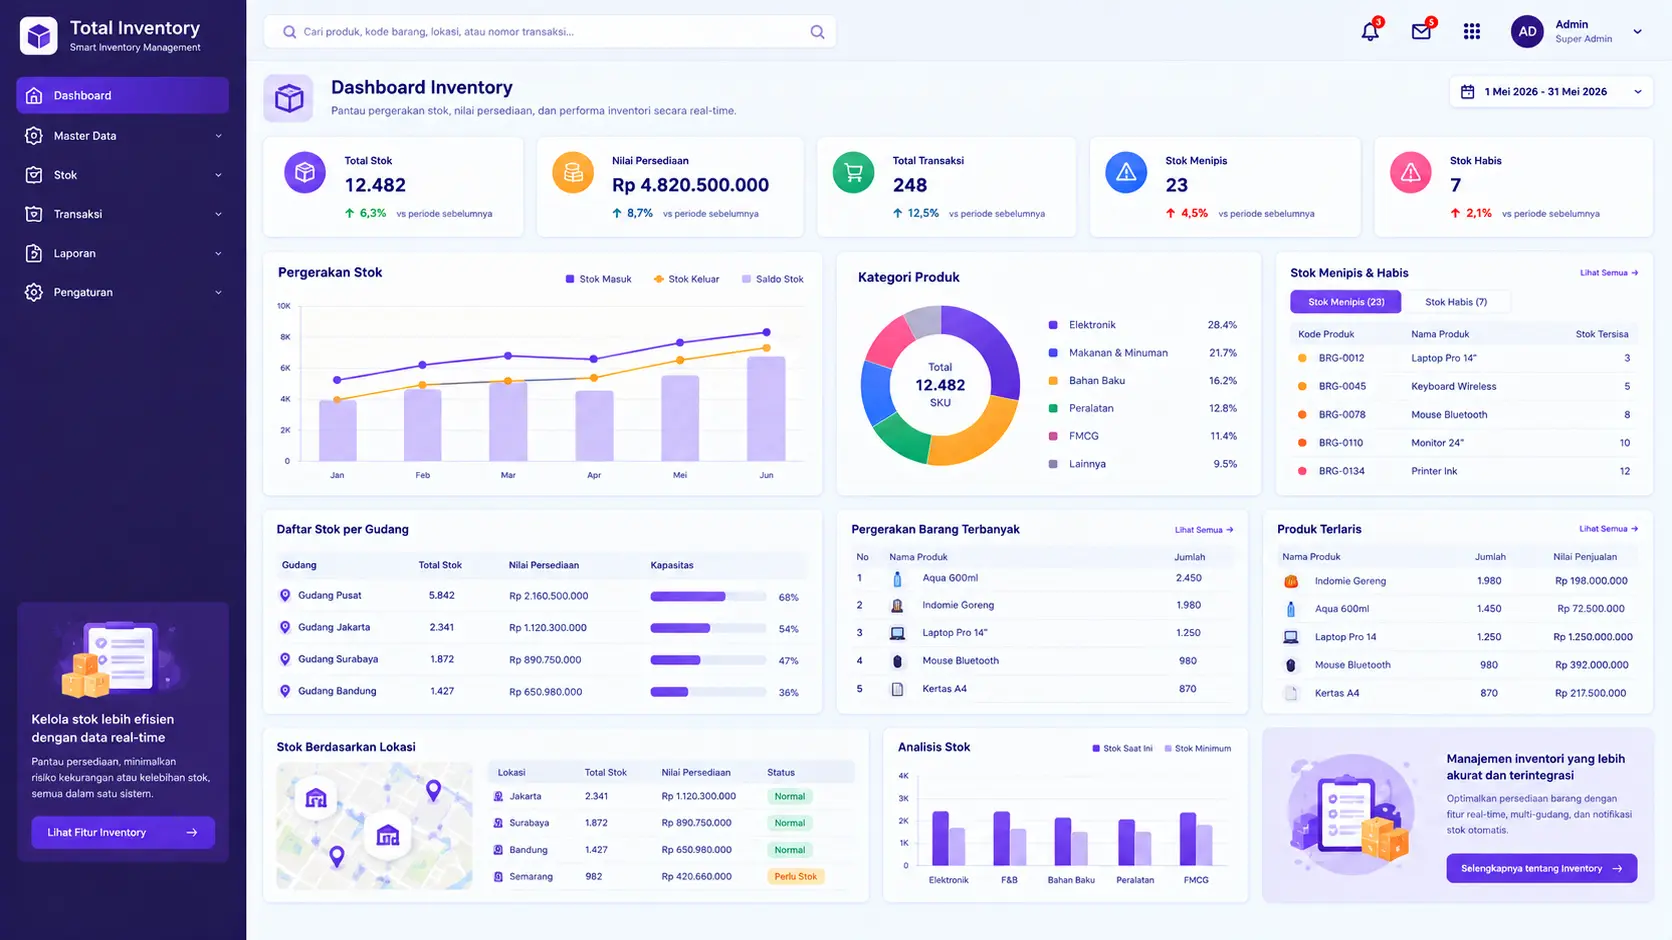Screen dimensions: 1672x940
Task: Expand the Laporan sidebar menu
Action: click(x=122, y=253)
